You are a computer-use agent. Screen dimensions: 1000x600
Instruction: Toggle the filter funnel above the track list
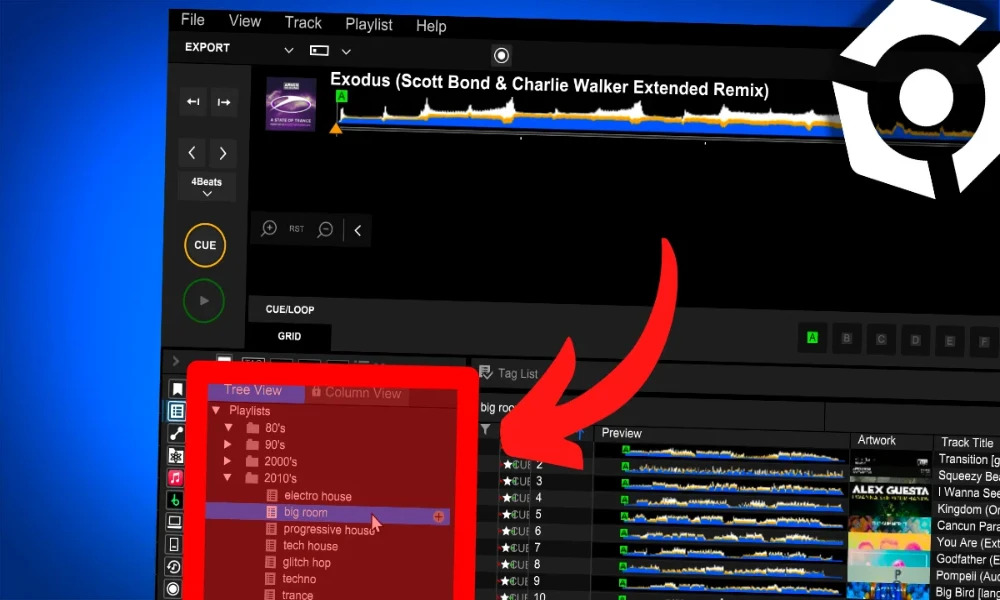click(486, 428)
